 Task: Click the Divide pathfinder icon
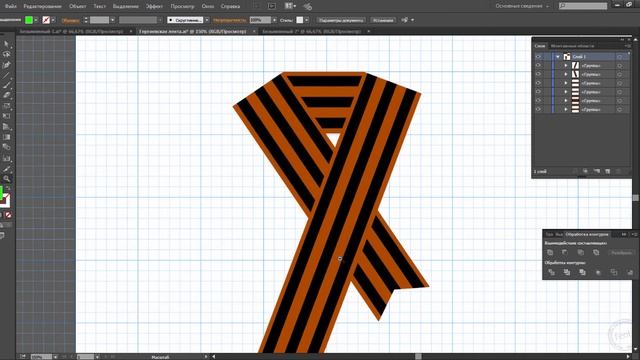pyautogui.click(x=551, y=272)
